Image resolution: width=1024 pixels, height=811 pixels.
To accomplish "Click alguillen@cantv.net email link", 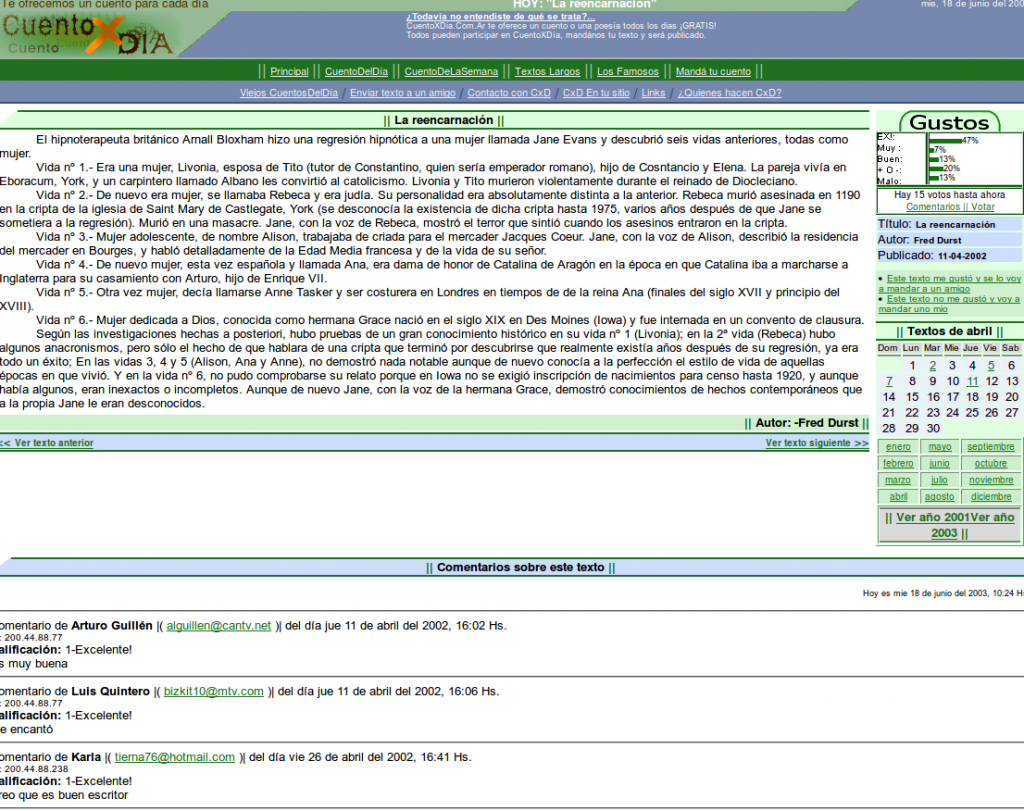I will (x=218, y=626).
